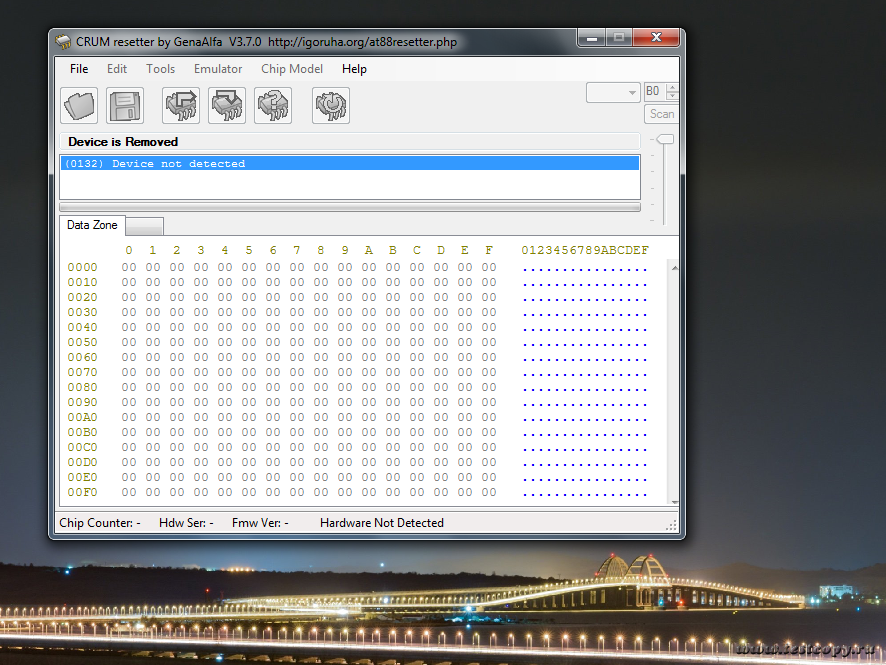Open the Emulator menu
Viewport: 886px width, 665px height.
point(218,69)
